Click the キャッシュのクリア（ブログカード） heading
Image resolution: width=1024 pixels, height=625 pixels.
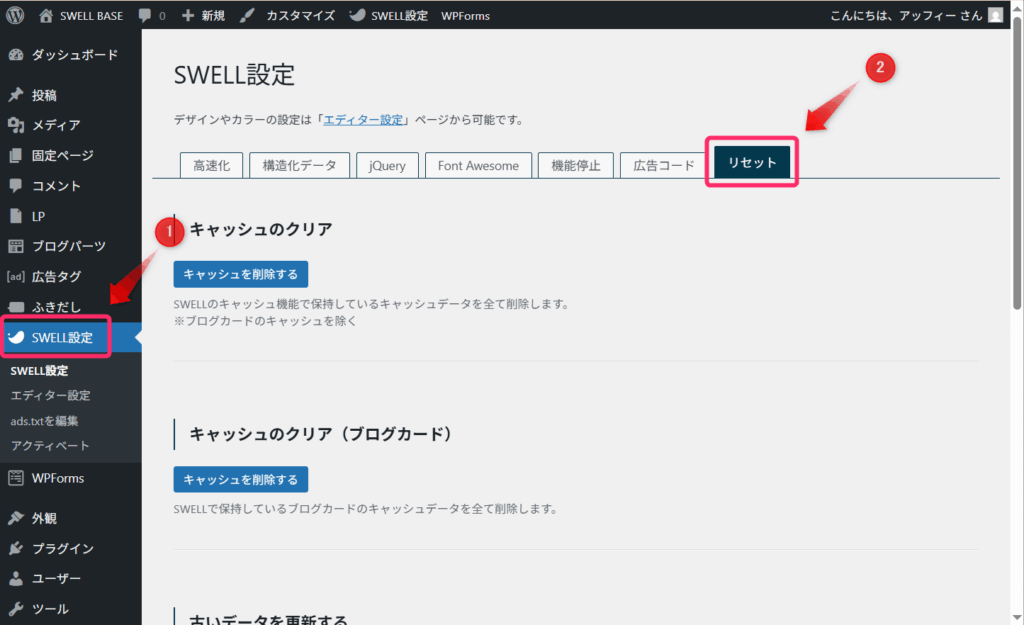321,434
